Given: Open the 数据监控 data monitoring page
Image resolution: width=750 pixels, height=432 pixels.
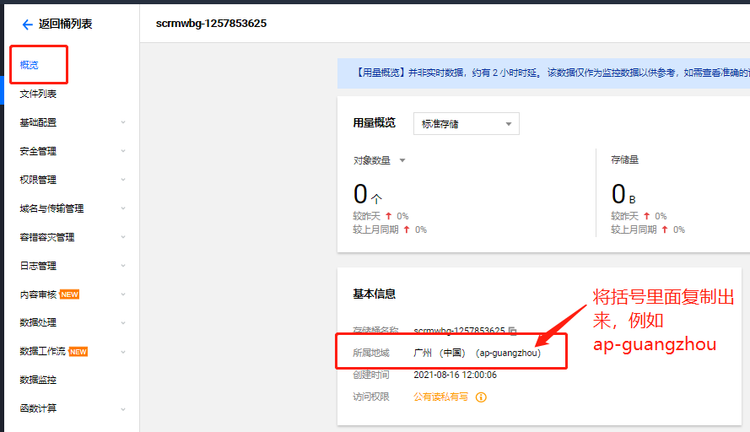Looking at the screenshot, I should [x=38, y=380].
